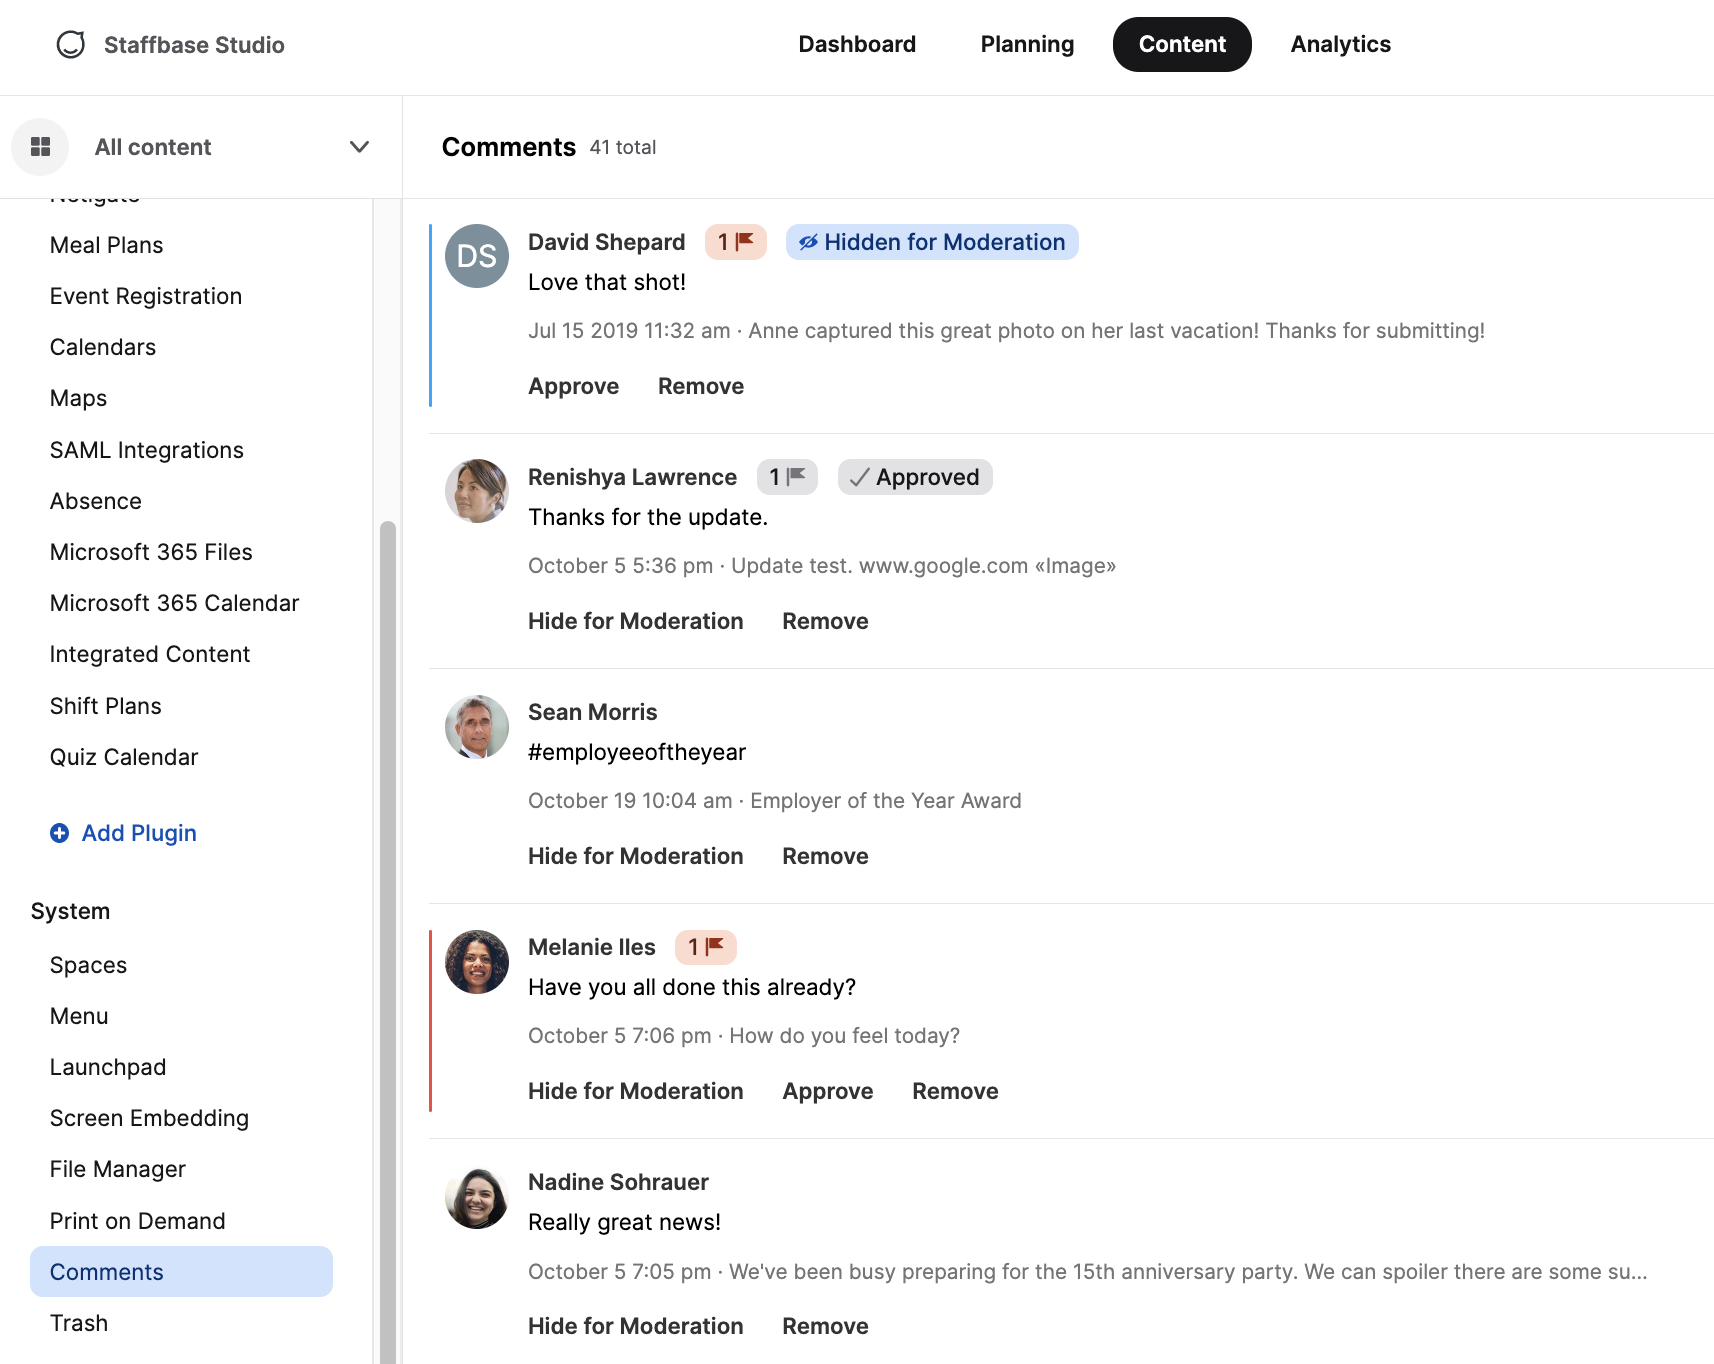Select the Content tab

1182,44
